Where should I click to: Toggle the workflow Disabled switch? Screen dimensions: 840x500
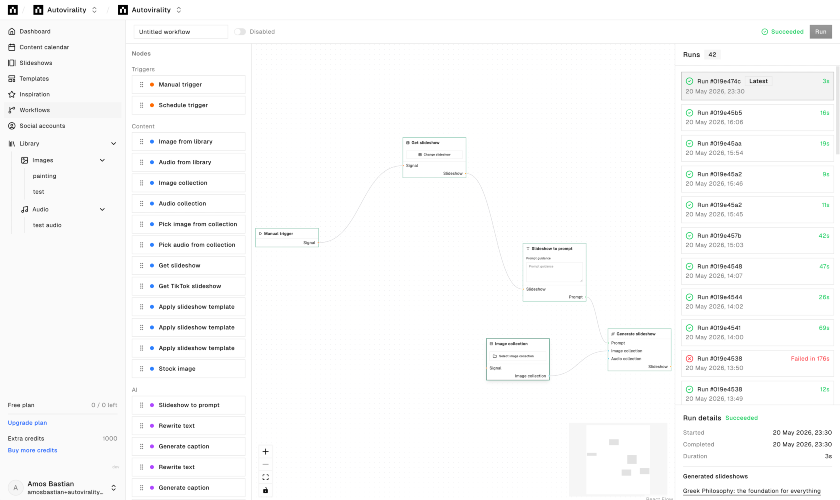click(240, 32)
